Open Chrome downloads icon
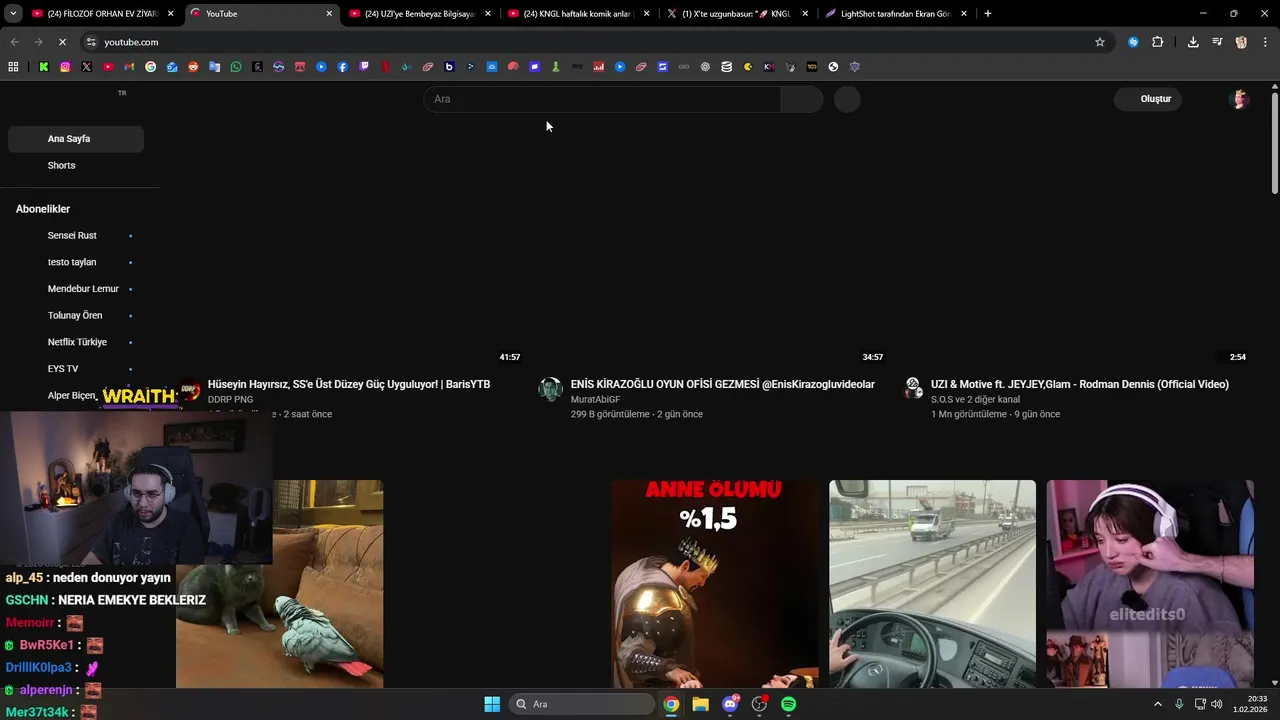The image size is (1280, 720). (x=1193, y=42)
